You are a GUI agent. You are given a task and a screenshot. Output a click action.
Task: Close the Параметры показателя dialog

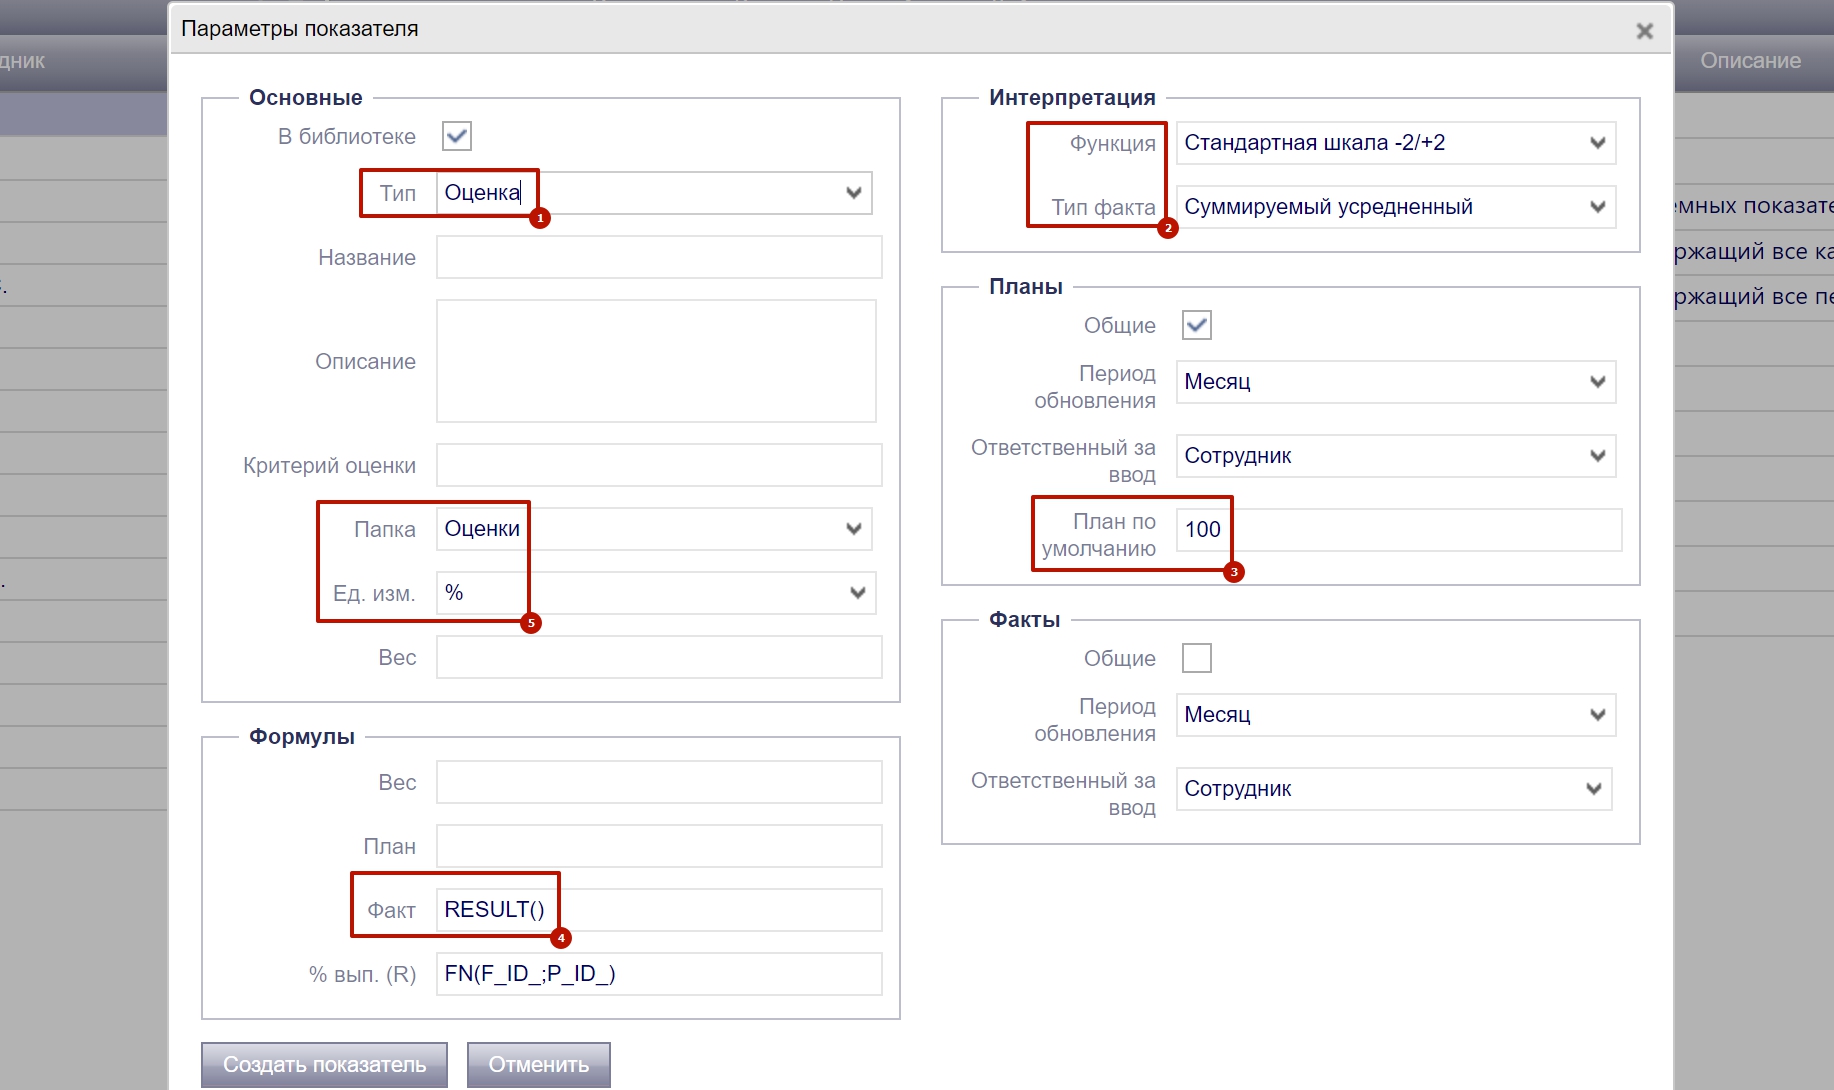coord(1644,31)
